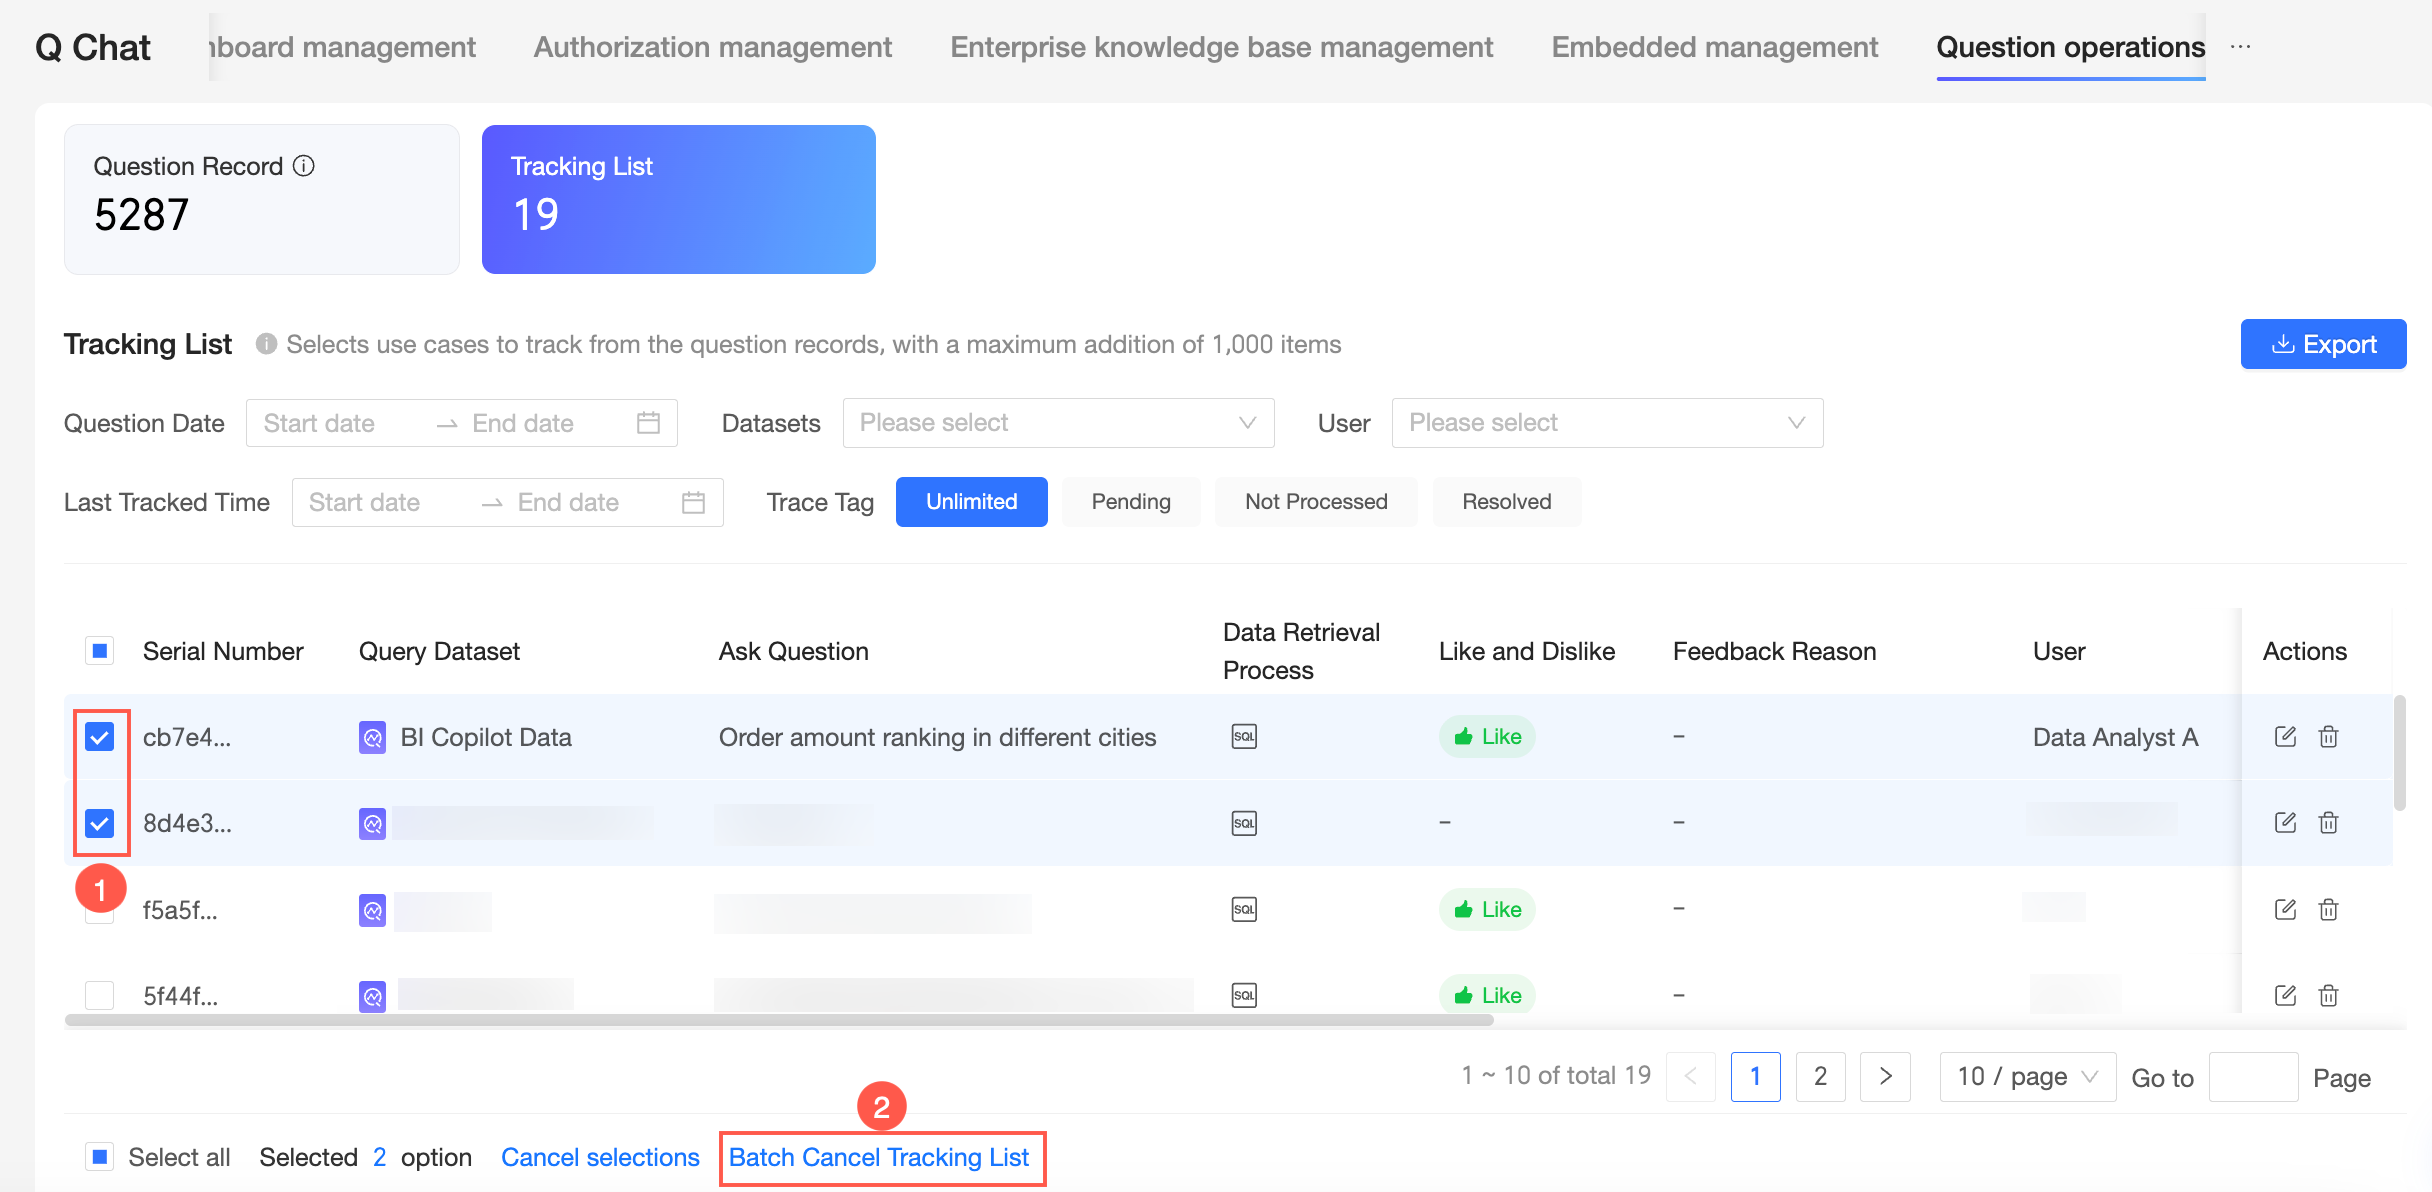Toggle the bottom Select all checkbox

coord(100,1157)
